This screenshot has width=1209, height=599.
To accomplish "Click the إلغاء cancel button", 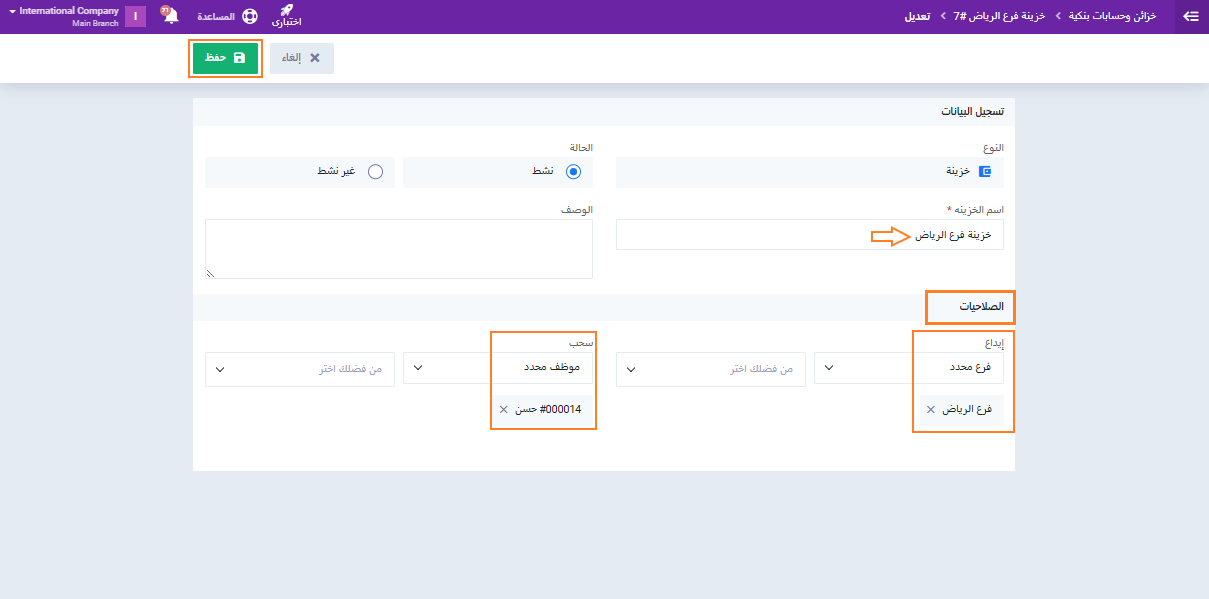I will coord(301,58).
